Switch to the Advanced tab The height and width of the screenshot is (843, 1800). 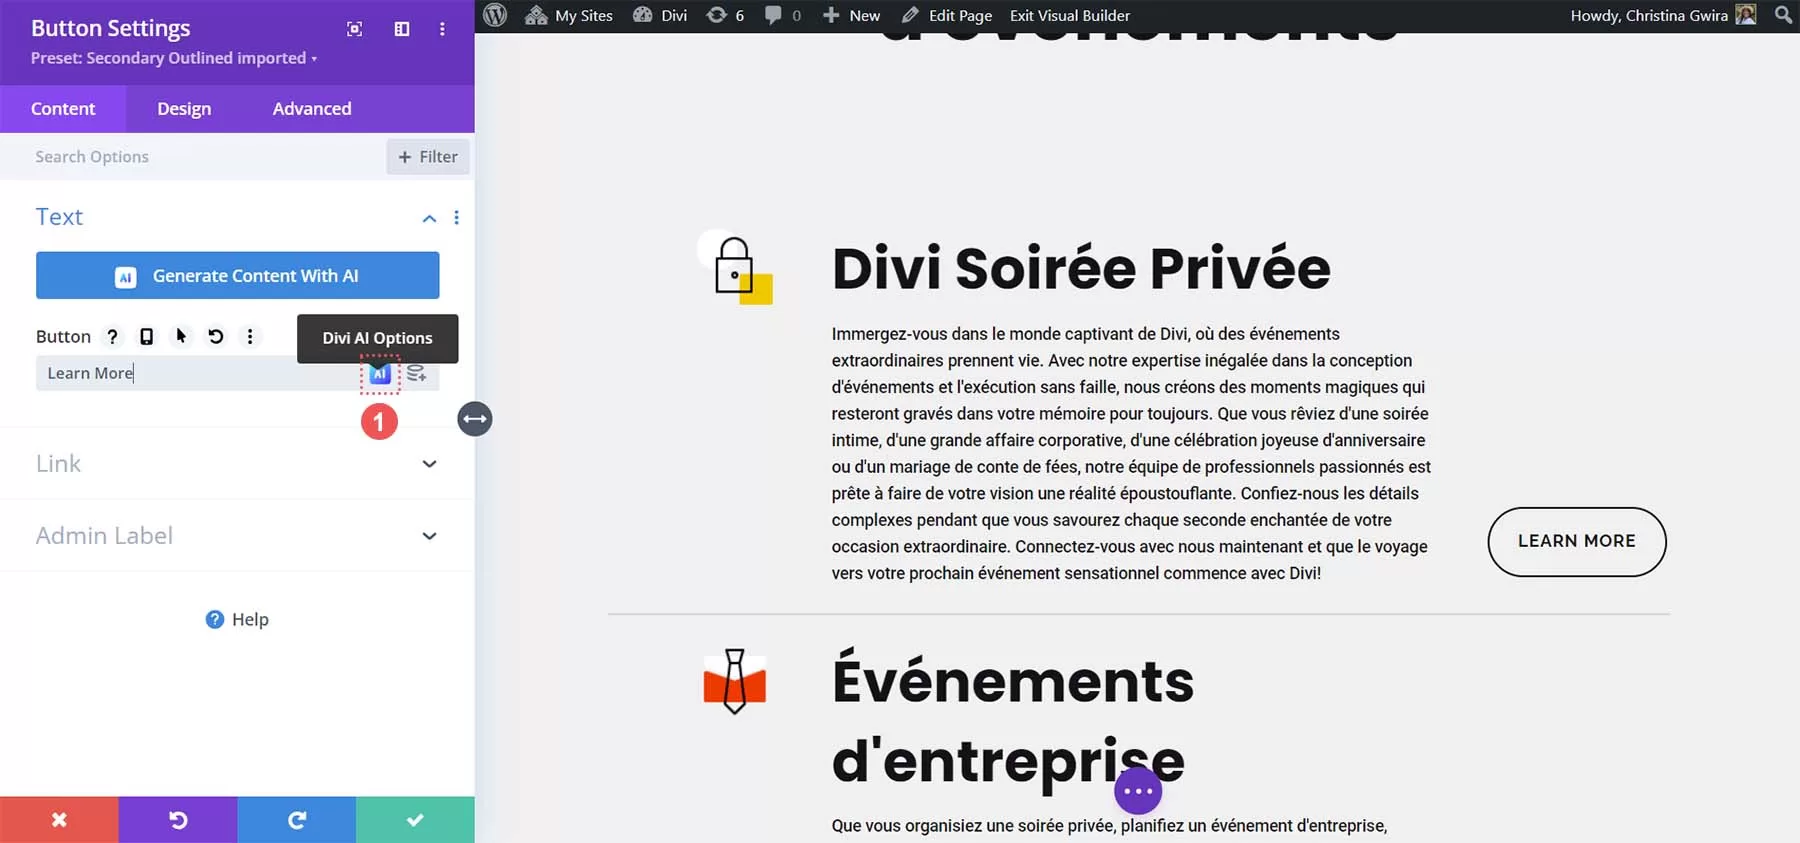pos(312,109)
